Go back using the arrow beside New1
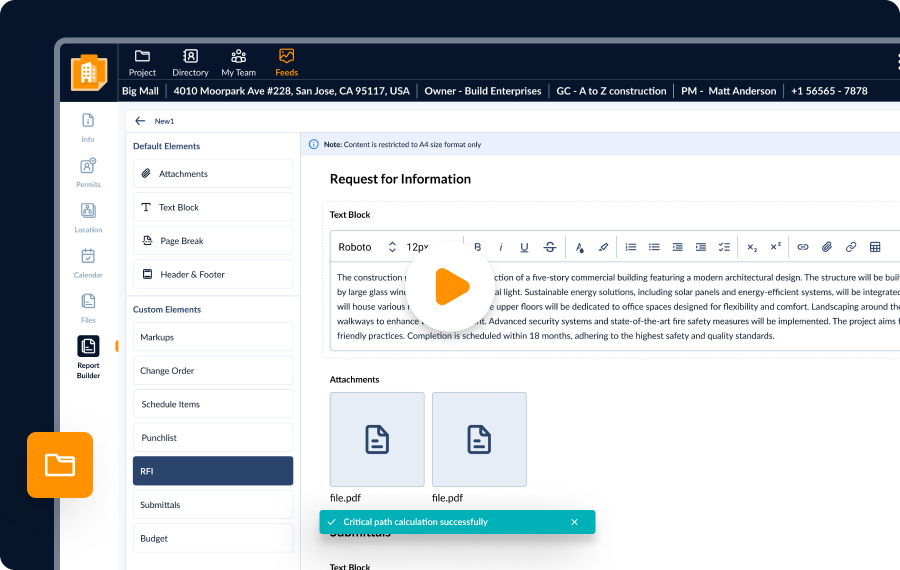The height and width of the screenshot is (570, 900). pyautogui.click(x=139, y=121)
